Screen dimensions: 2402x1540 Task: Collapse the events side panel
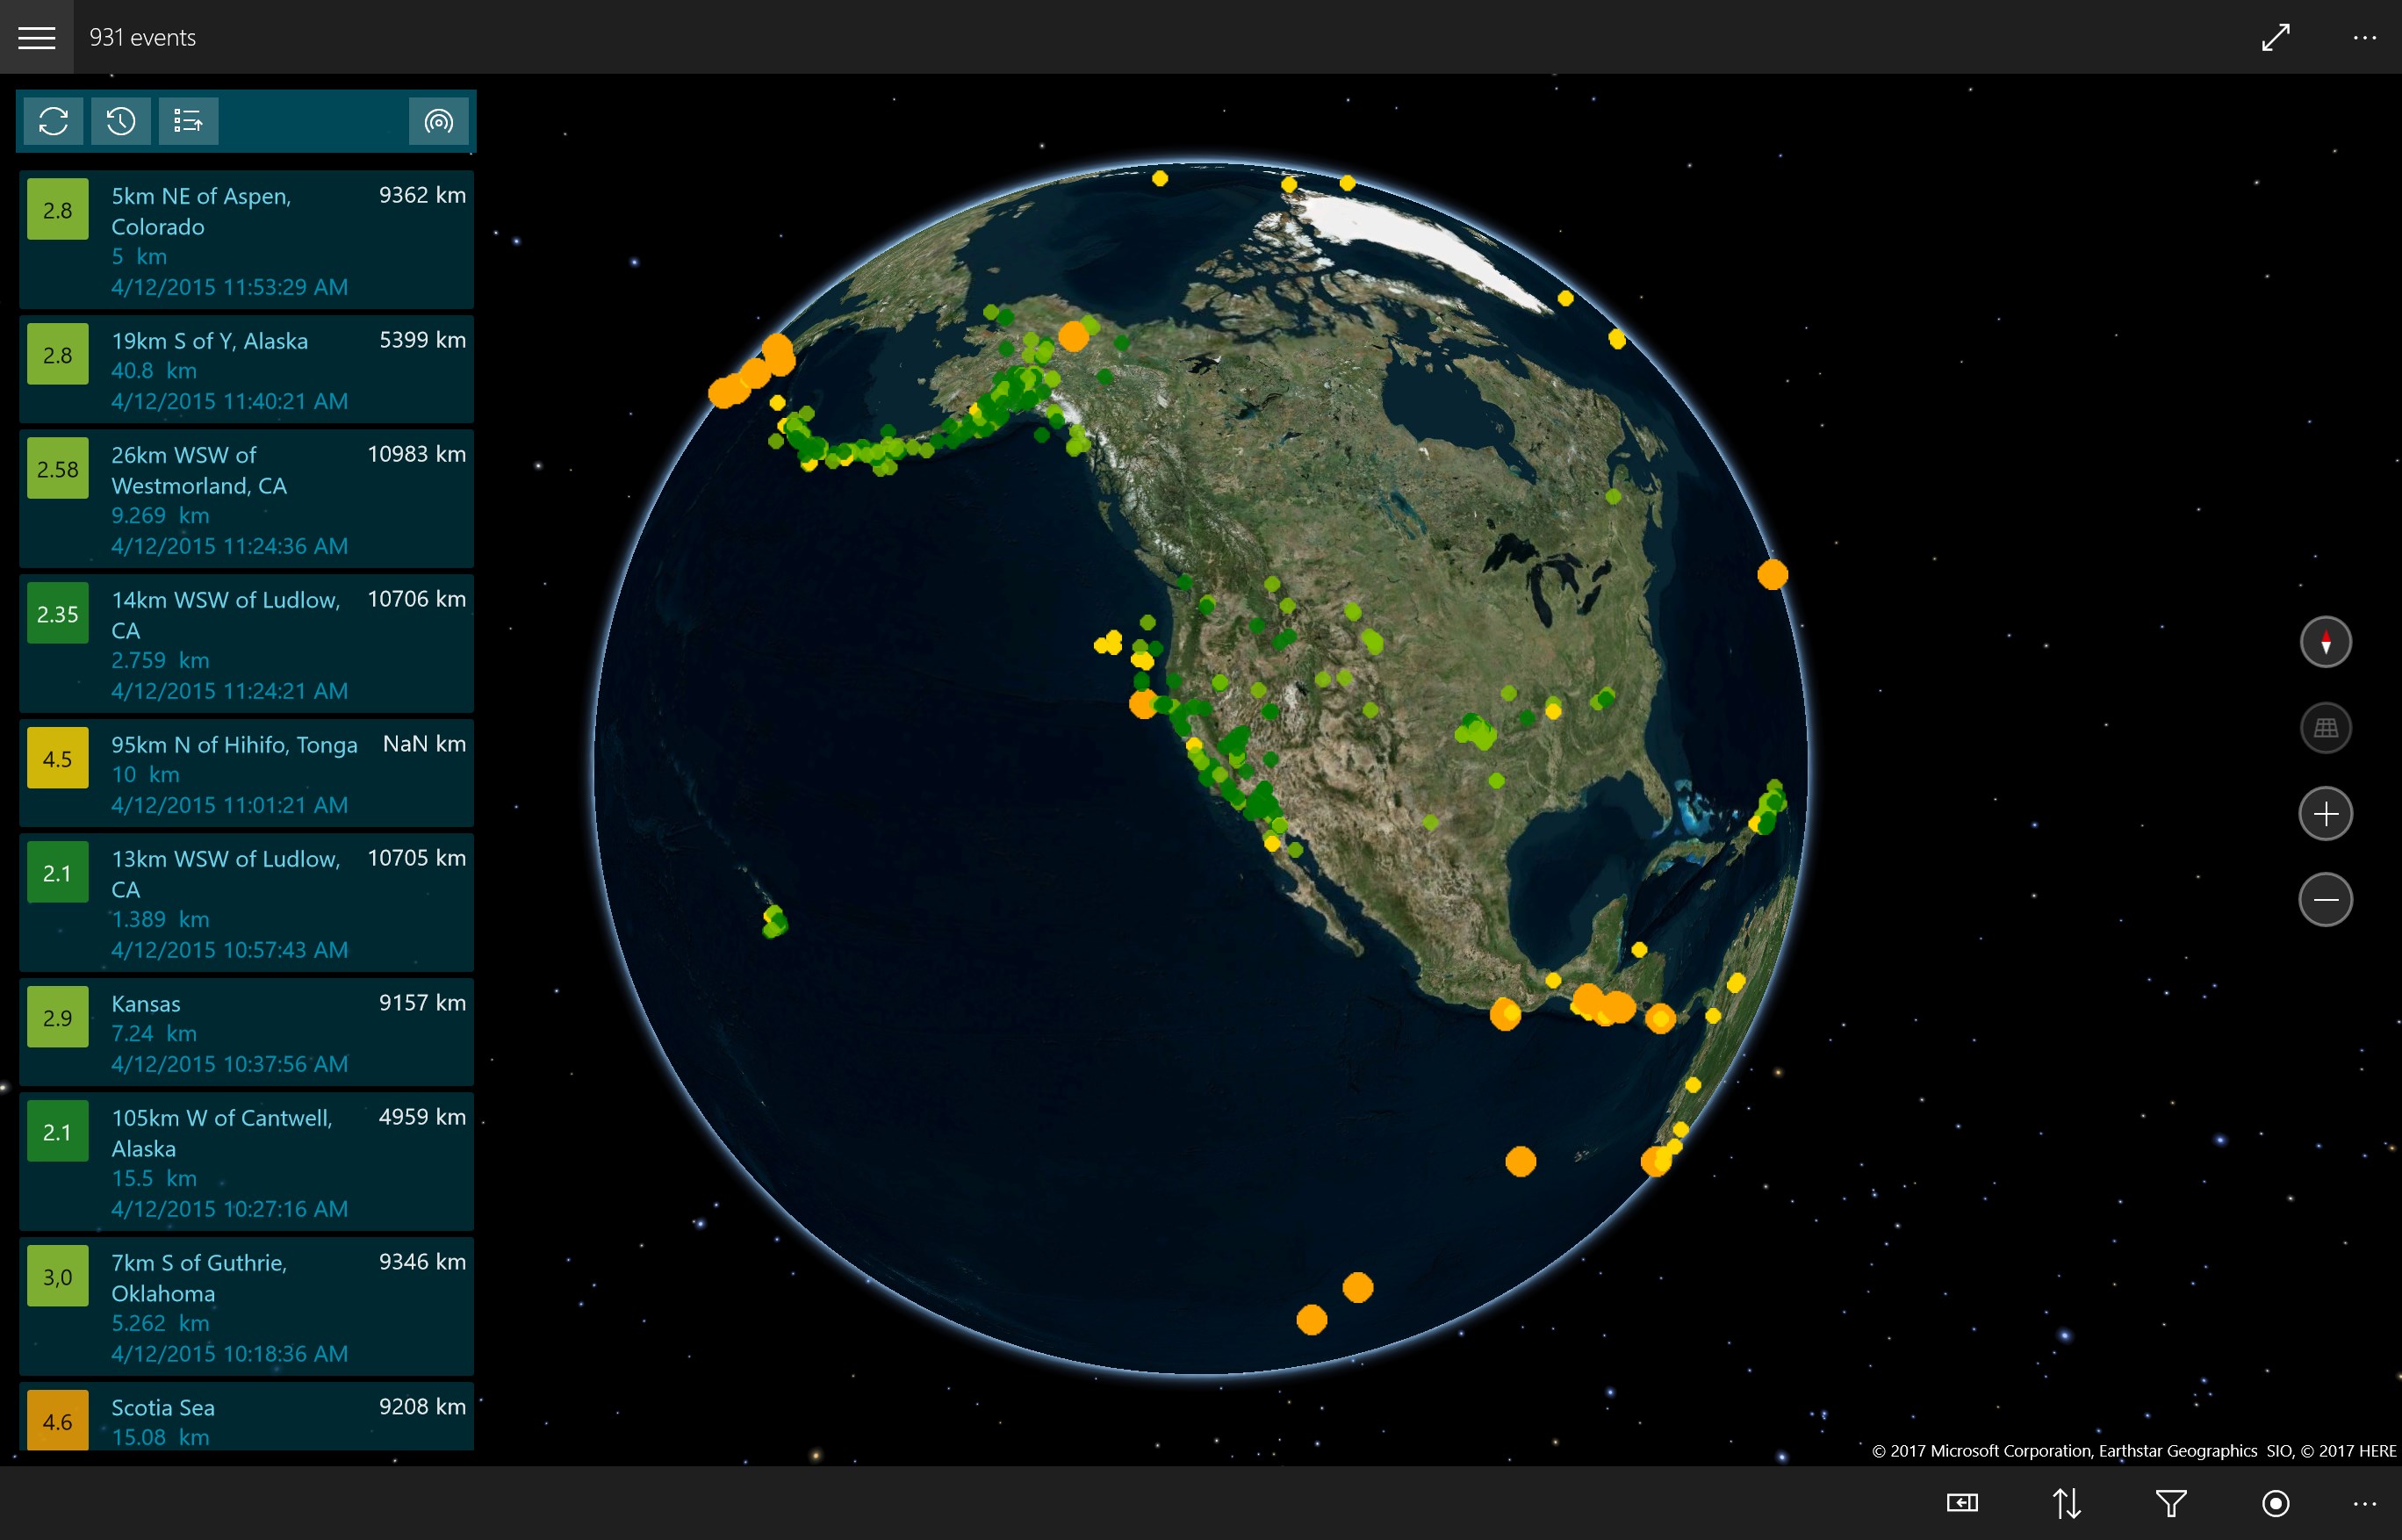pos(1963,1503)
